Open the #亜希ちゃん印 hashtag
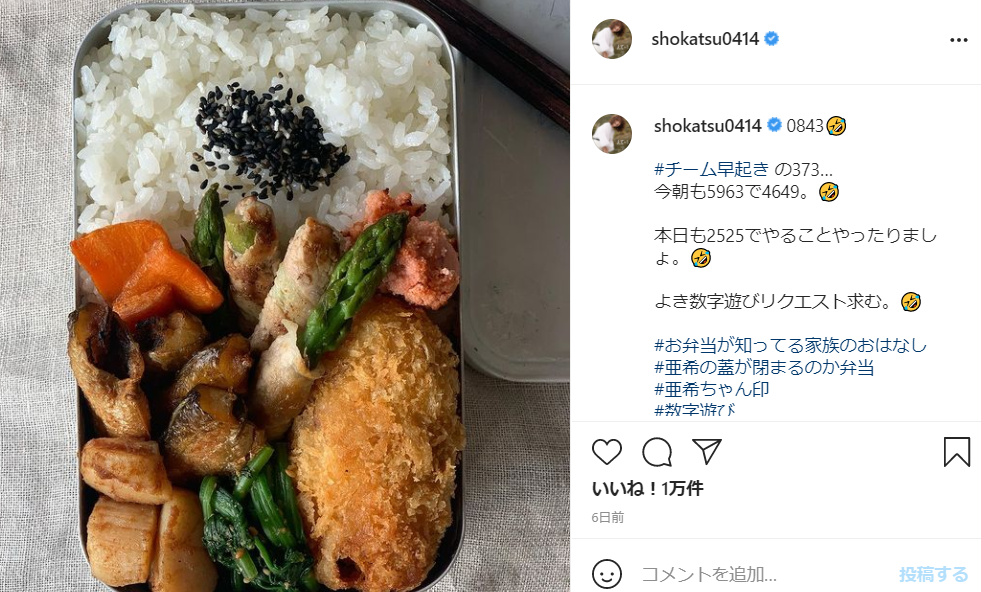Viewport: 981px width, 592px height. tap(711, 389)
